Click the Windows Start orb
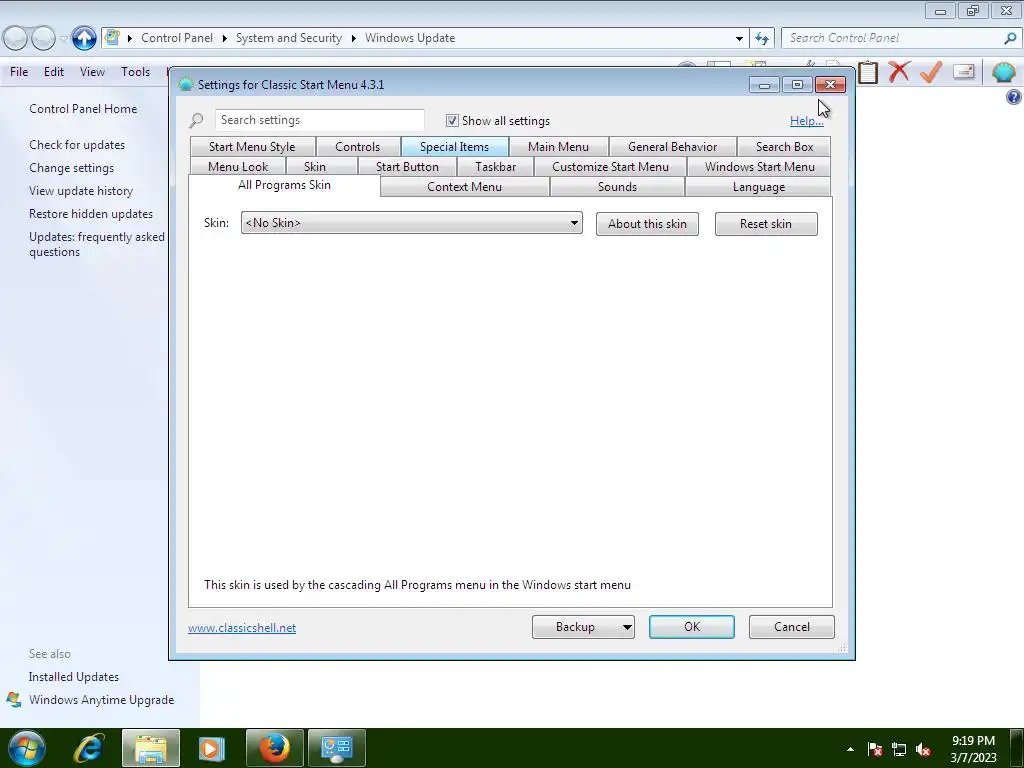 (26, 748)
